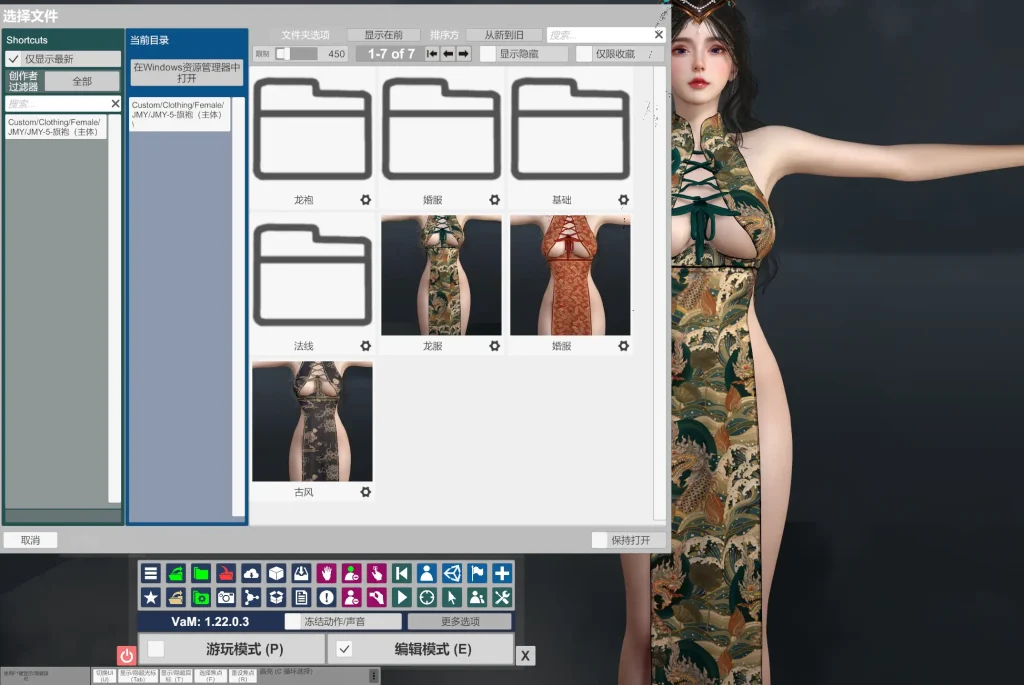This screenshot has width=1024, height=685.
Task: Open the 全部 creator filter dropdown
Action: (x=82, y=82)
